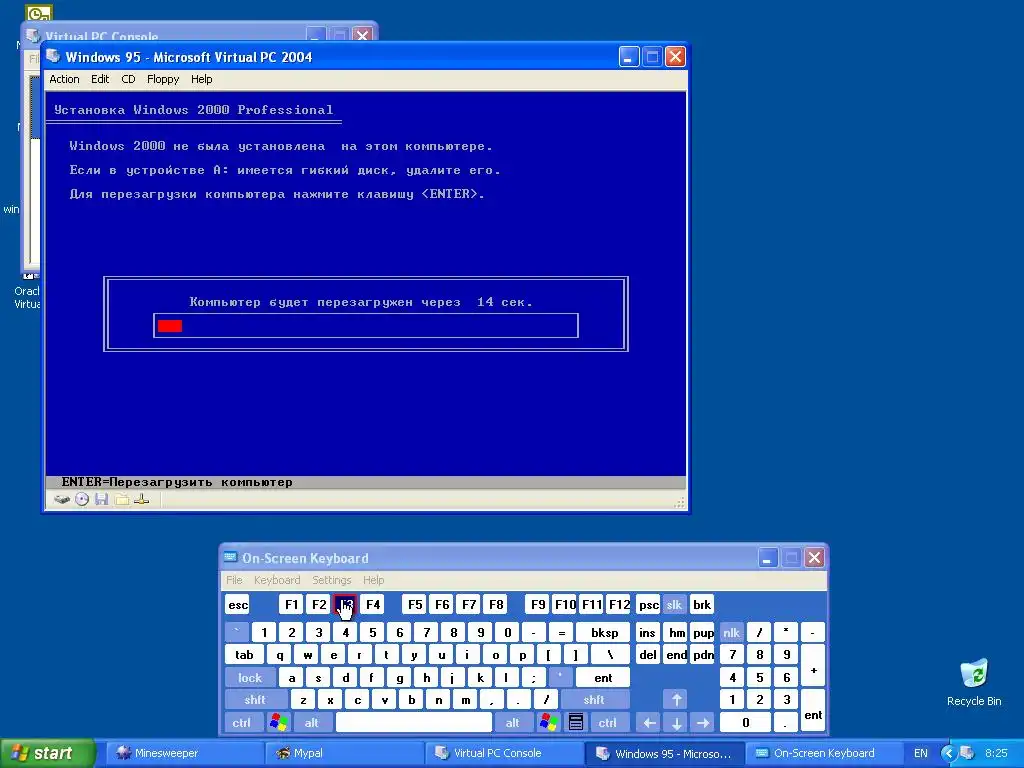Open the Edit menu in Virtual PC

100,79
